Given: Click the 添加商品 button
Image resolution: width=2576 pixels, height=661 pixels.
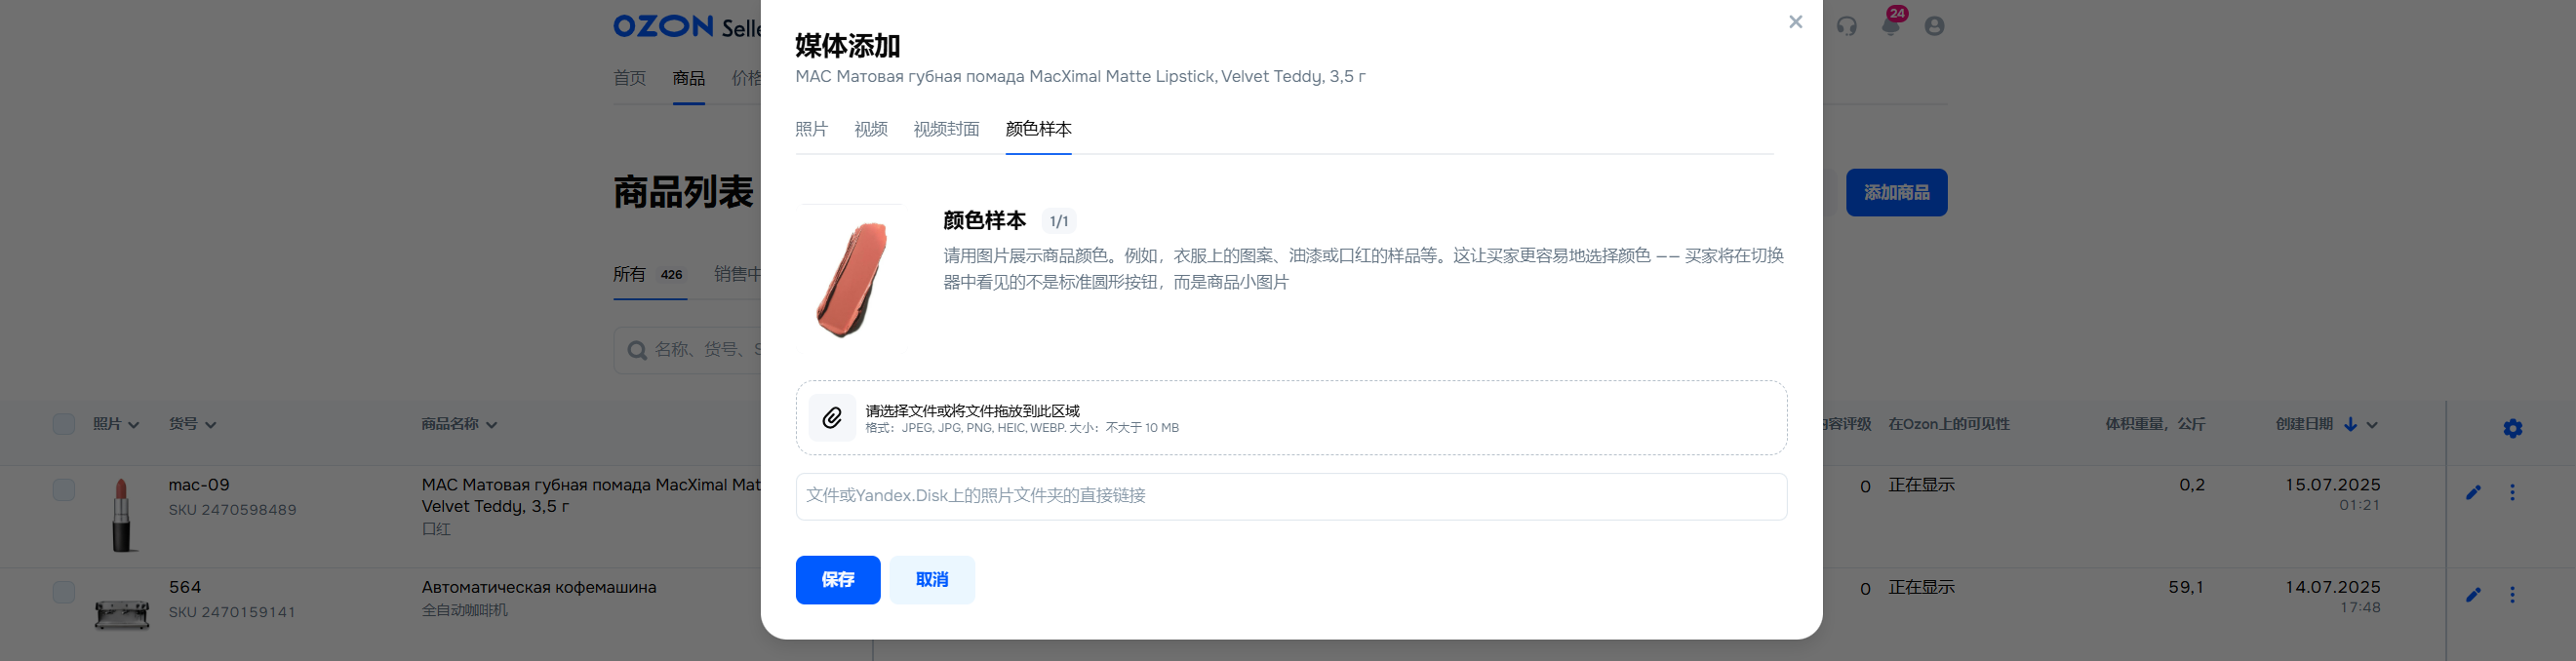Looking at the screenshot, I should coord(1896,193).
